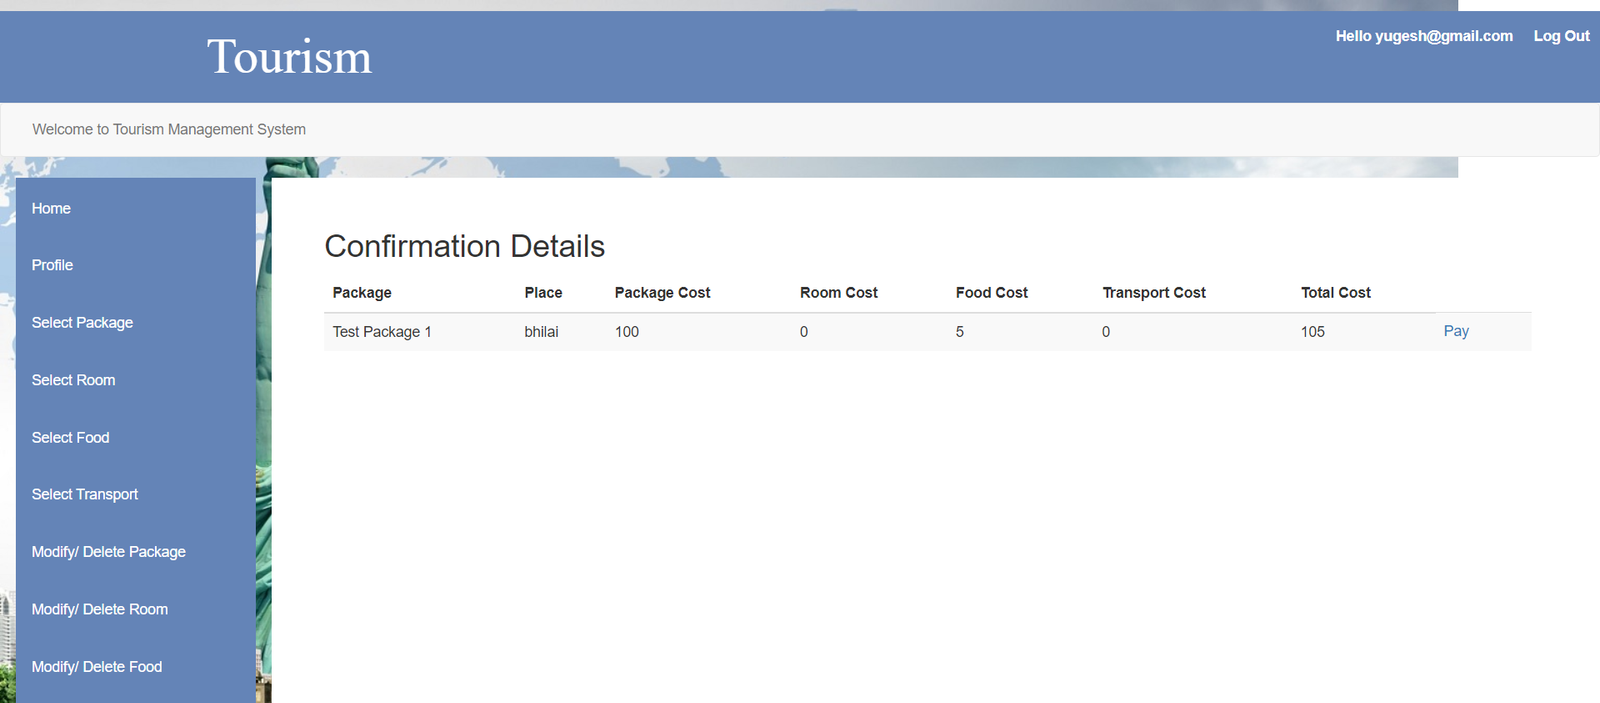Click the Package column header
Viewport: 1600px width, 703px height.
pyautogui.click(x=362, y=293)
